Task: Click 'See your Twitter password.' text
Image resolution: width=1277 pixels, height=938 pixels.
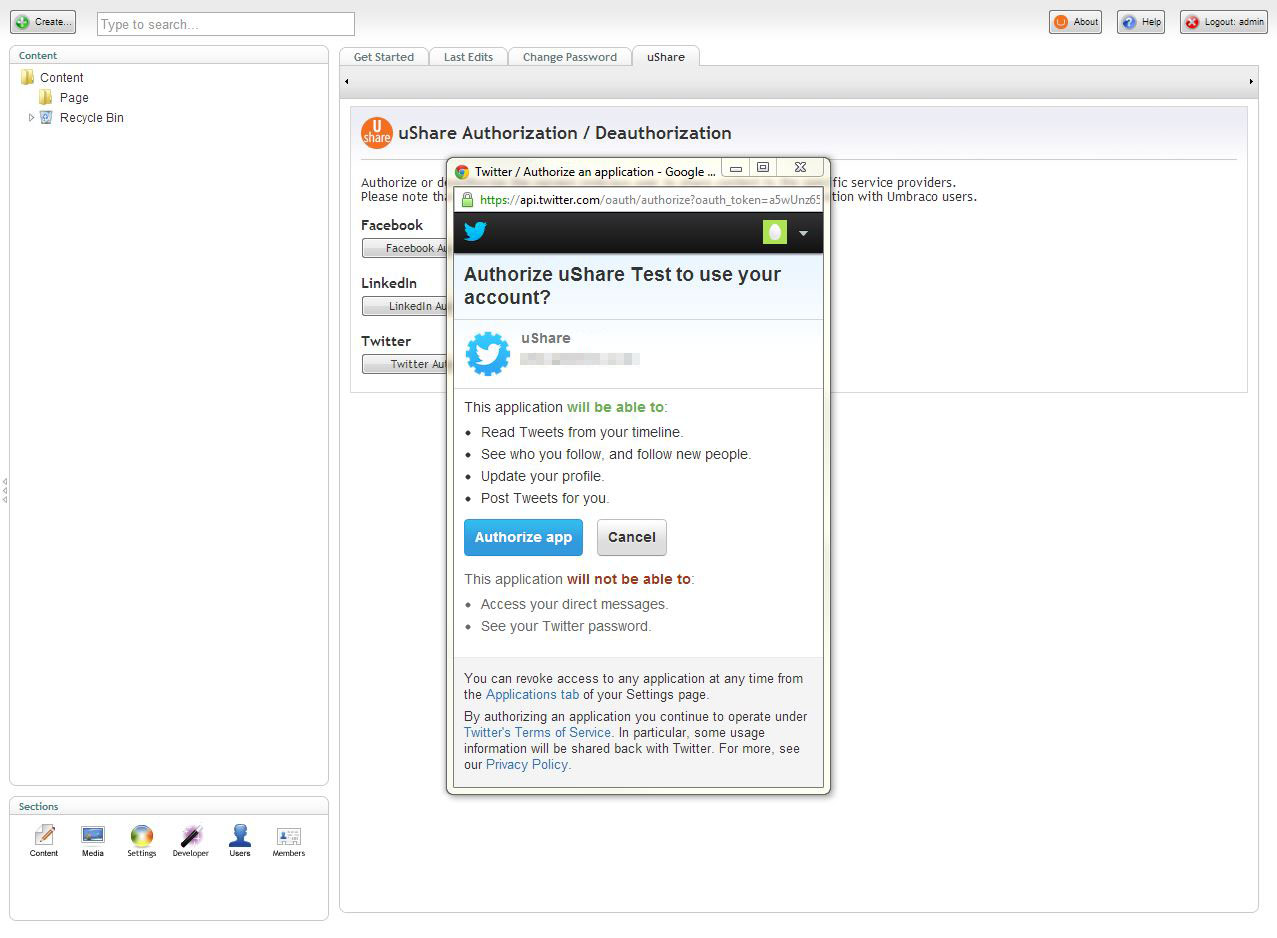Action: point(566,626)
